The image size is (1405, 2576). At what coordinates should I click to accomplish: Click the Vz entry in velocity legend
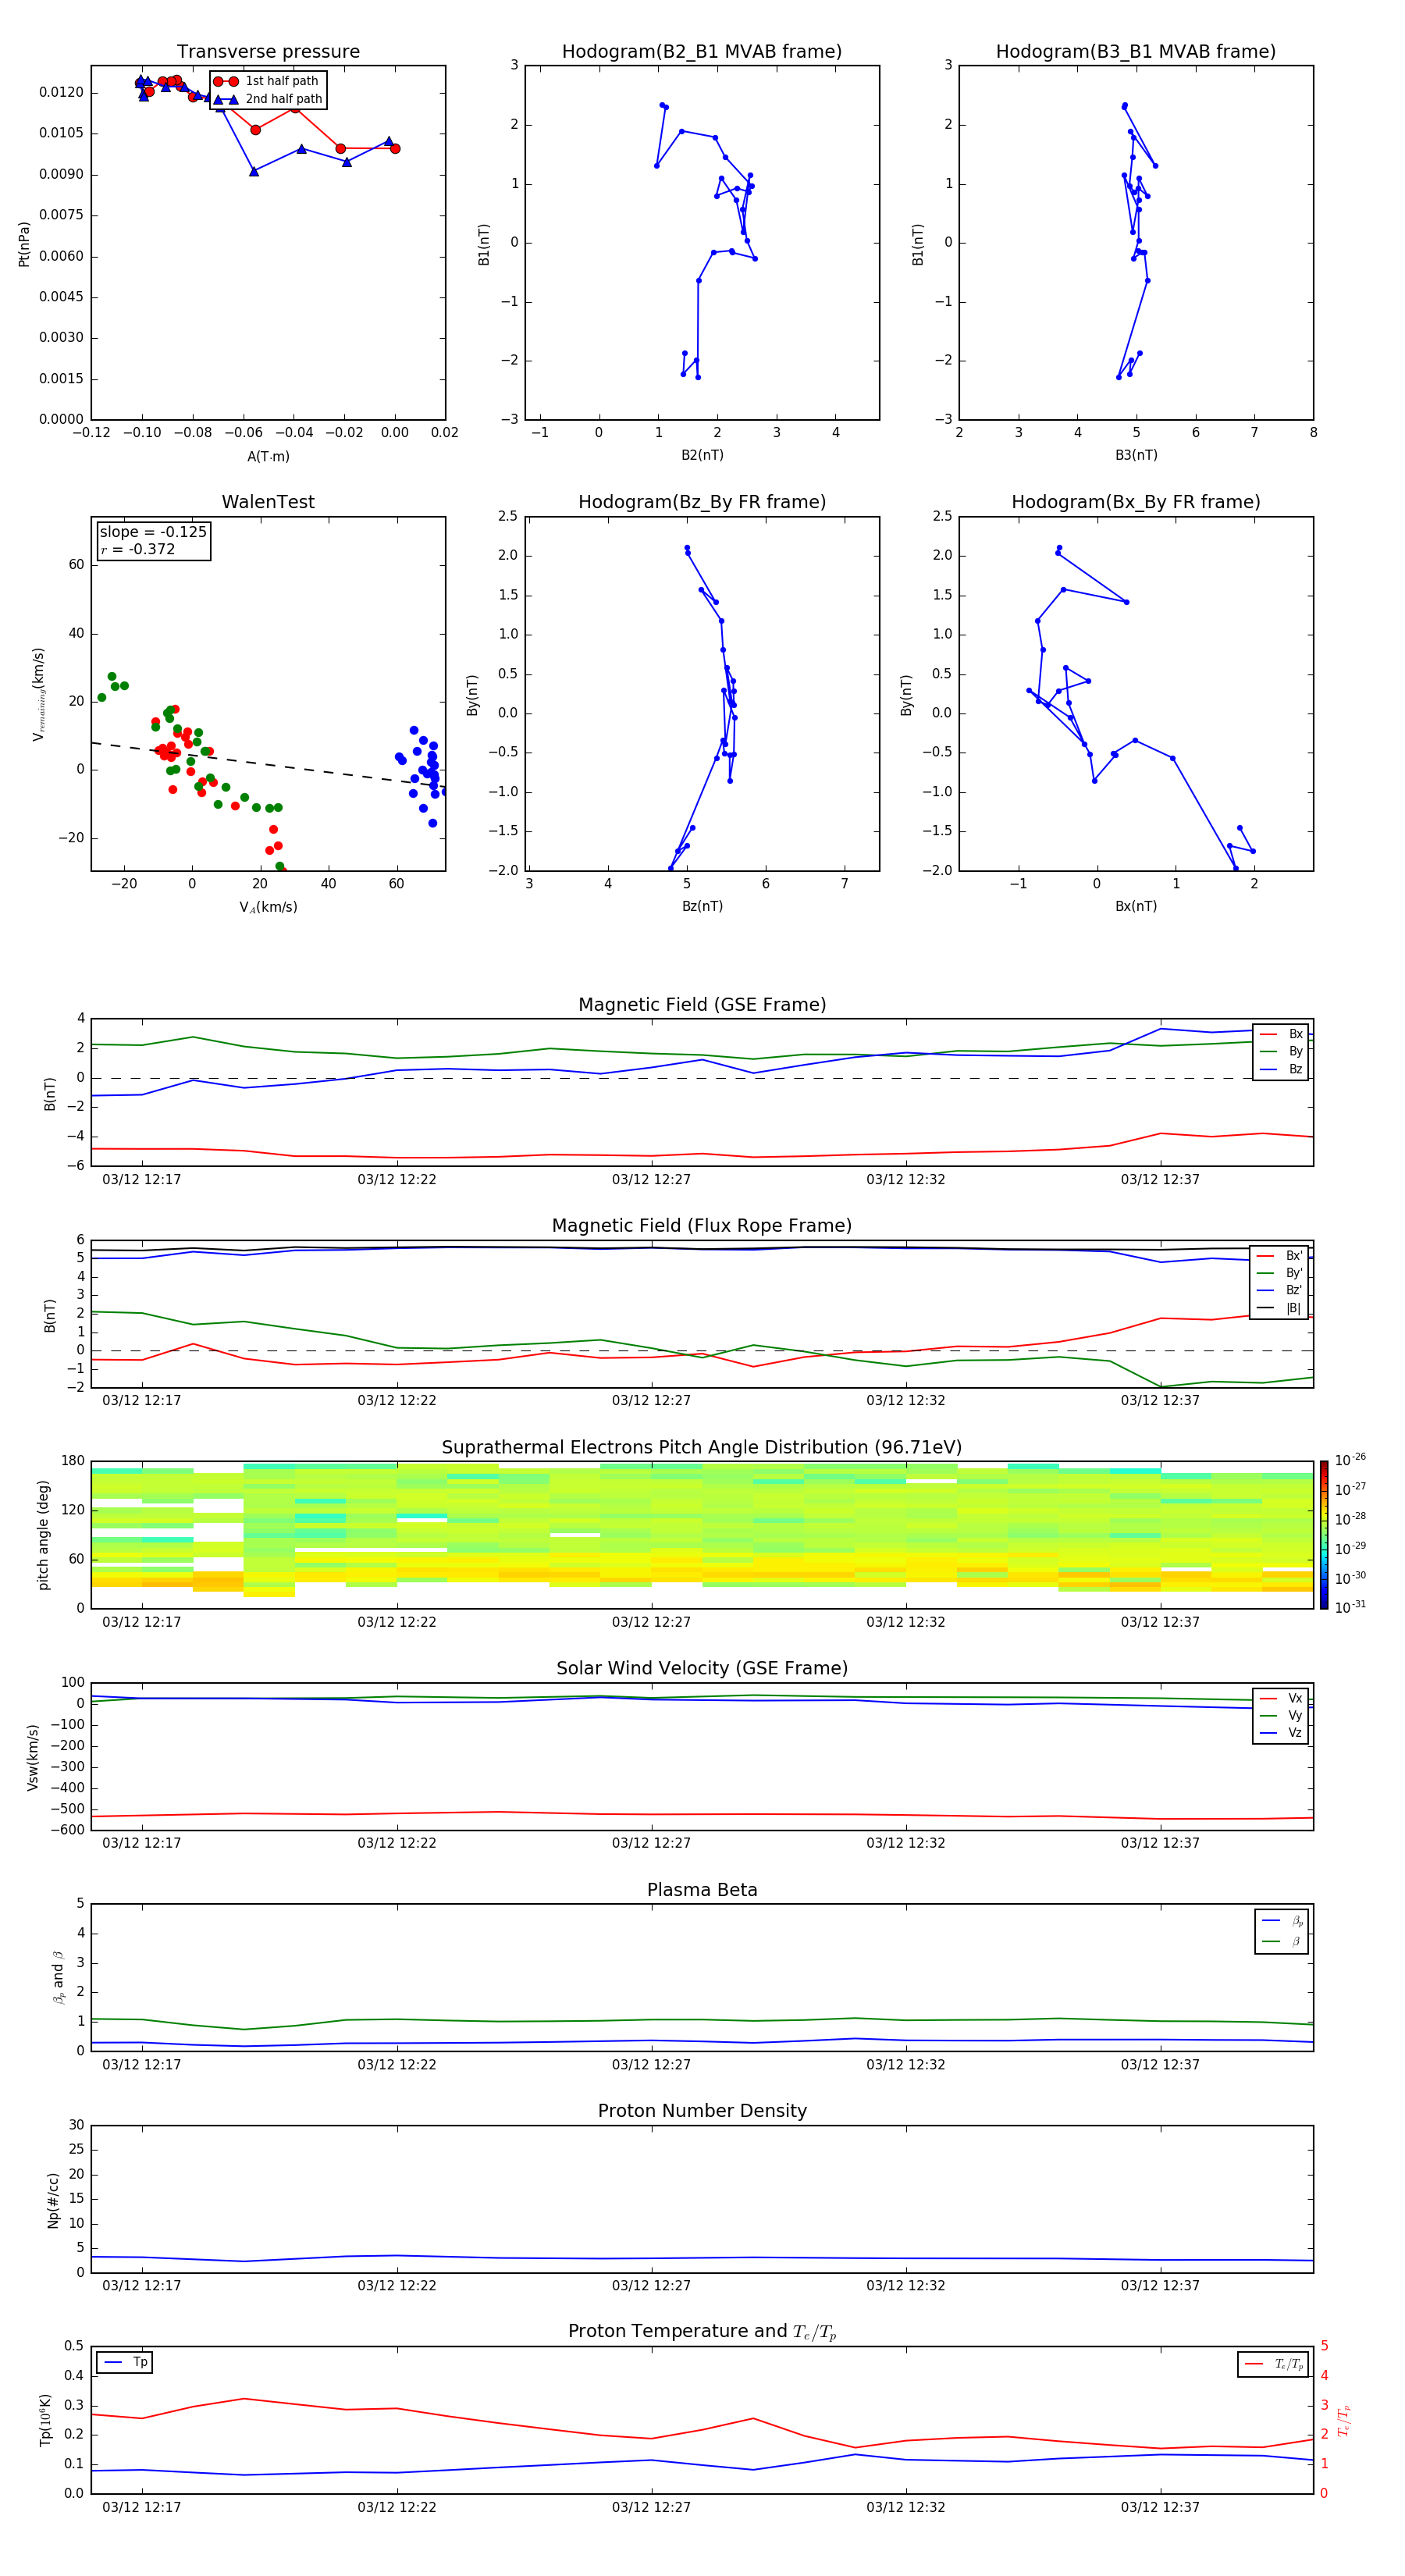pyautogui.click(x=1281, y=1732)
